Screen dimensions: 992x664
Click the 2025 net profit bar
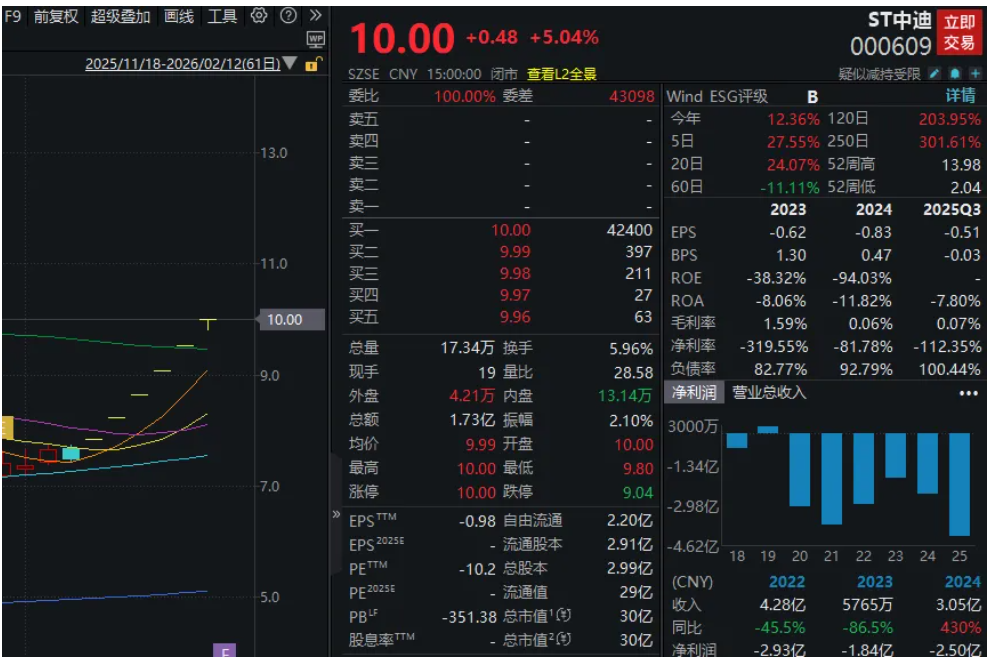click(x=960, y=484)
